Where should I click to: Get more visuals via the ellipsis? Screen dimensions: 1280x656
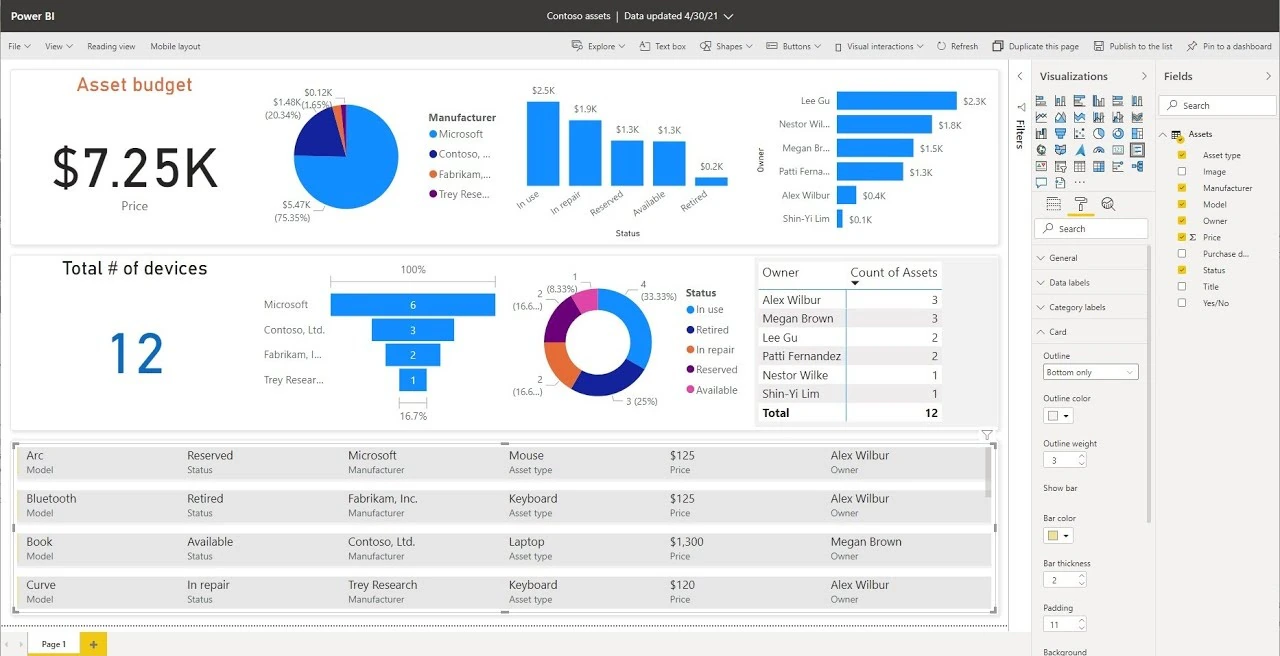pyautogui.click(x=1080, y=183)
